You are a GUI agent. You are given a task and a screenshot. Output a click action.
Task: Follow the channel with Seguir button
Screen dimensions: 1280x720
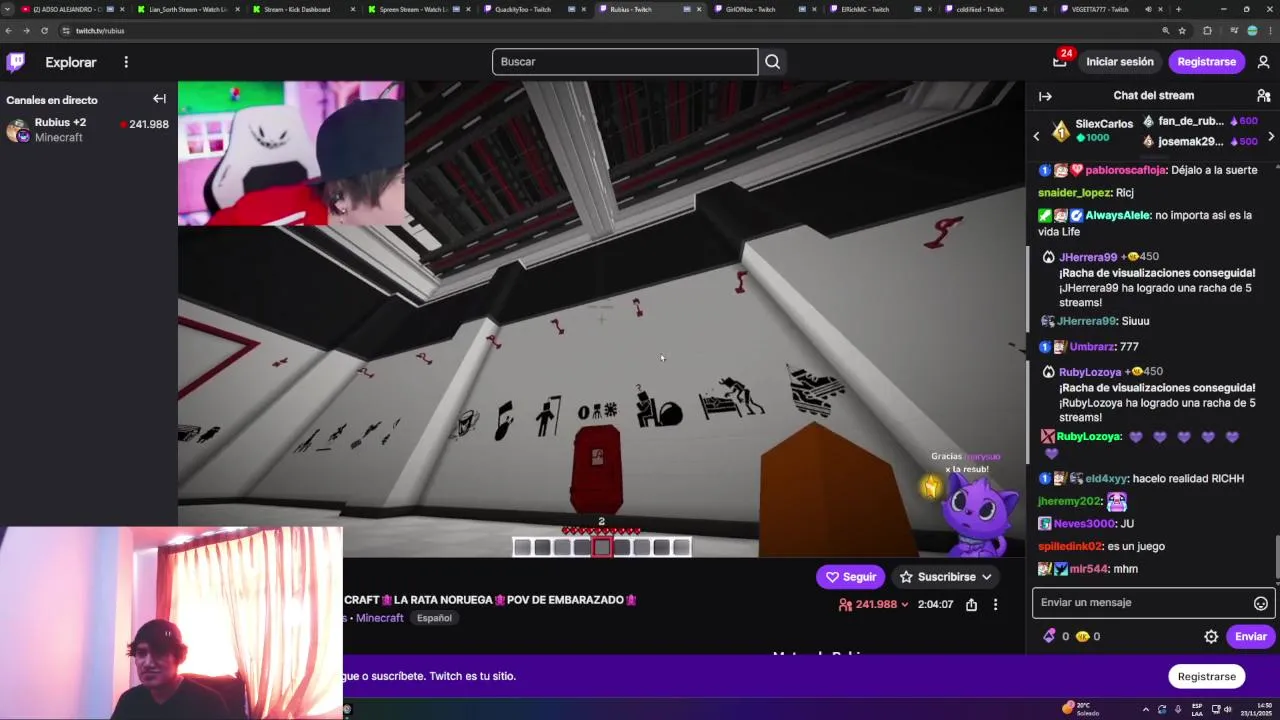point(850,577)
